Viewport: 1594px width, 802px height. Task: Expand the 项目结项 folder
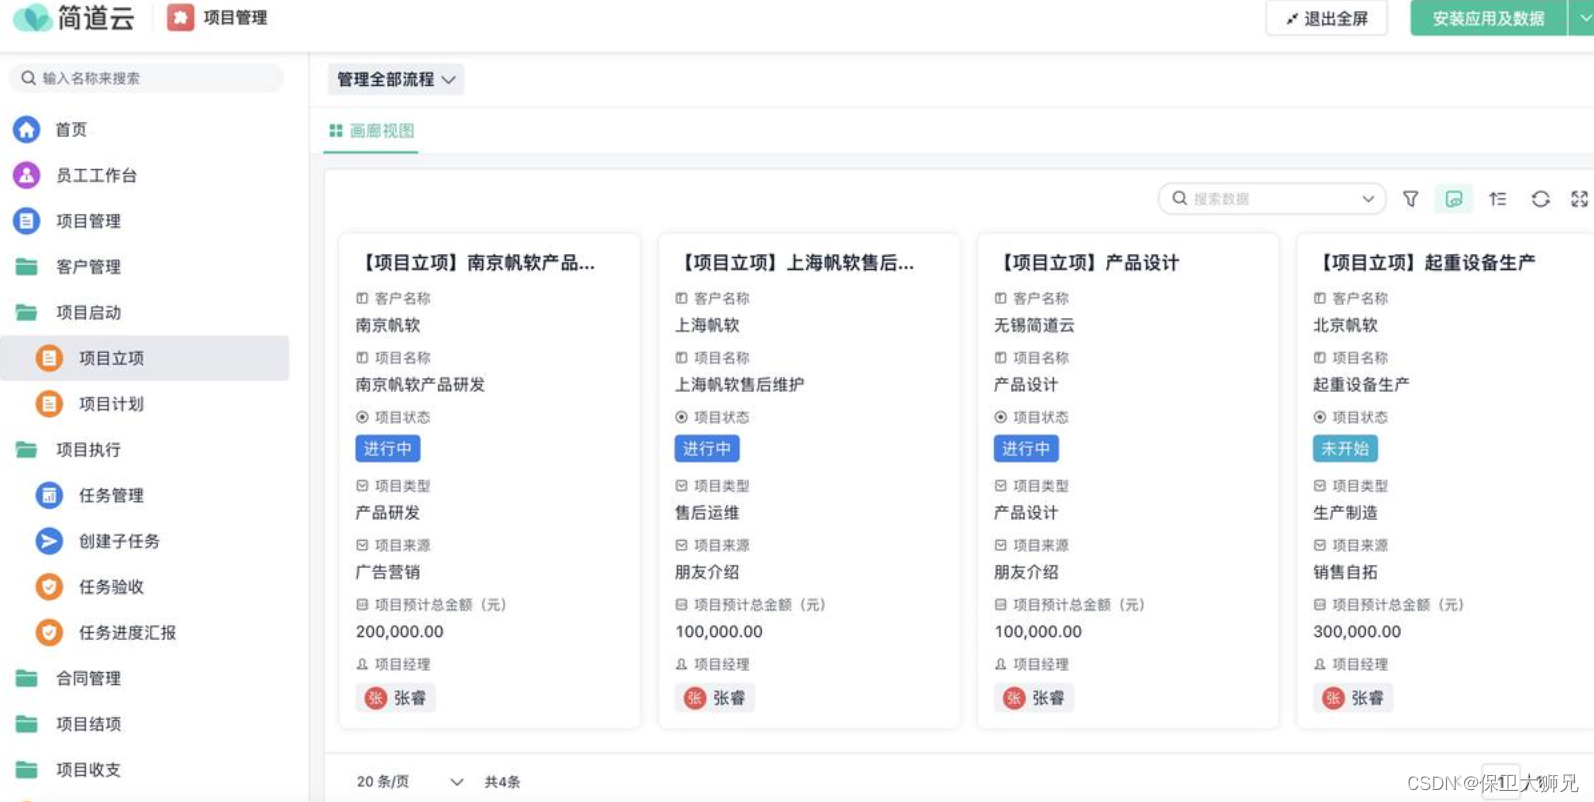click(x=88, y=724)
